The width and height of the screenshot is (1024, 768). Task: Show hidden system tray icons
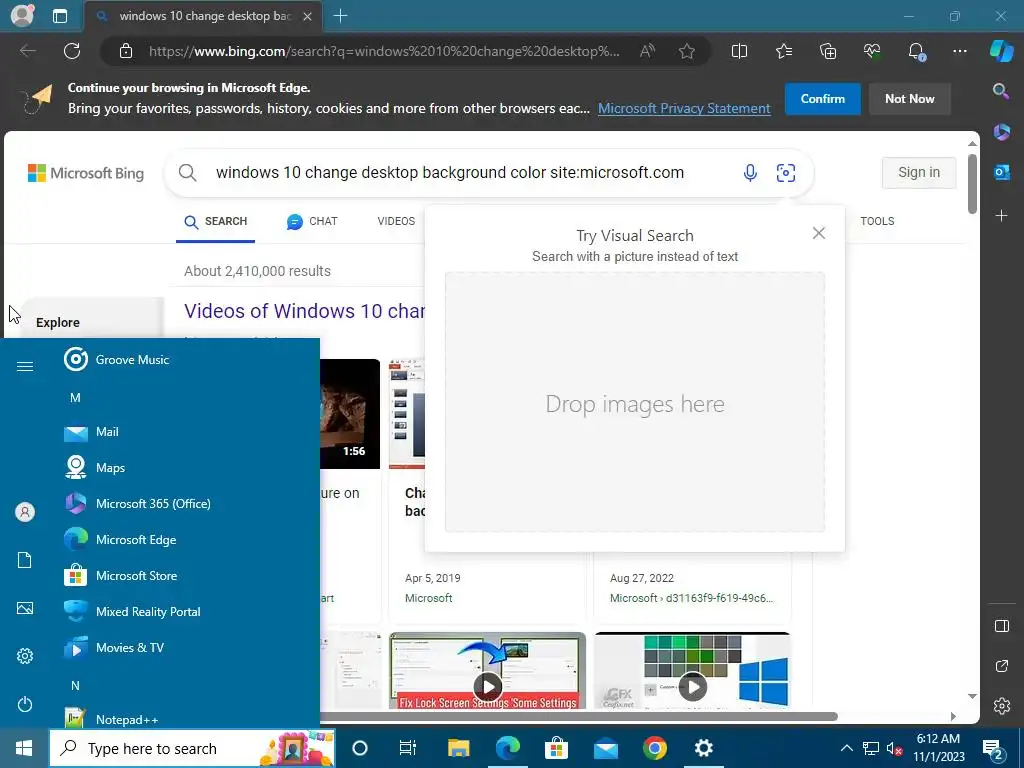(x=846, y=748)
